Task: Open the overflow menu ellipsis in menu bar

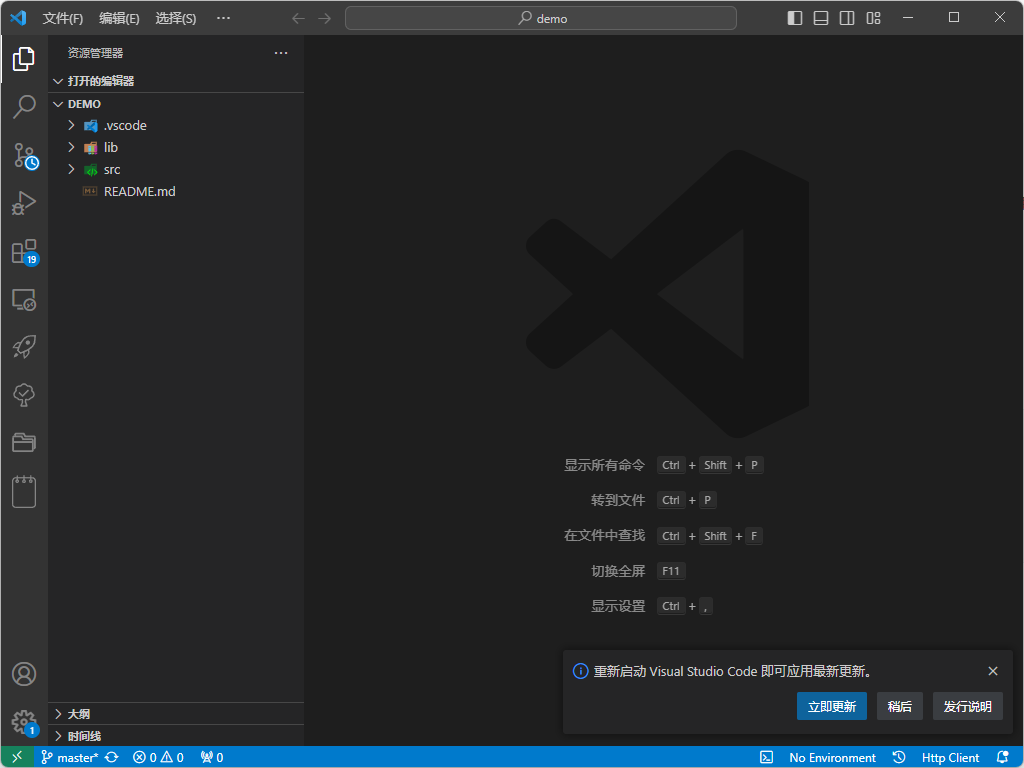Action: (x=223, y=18)
